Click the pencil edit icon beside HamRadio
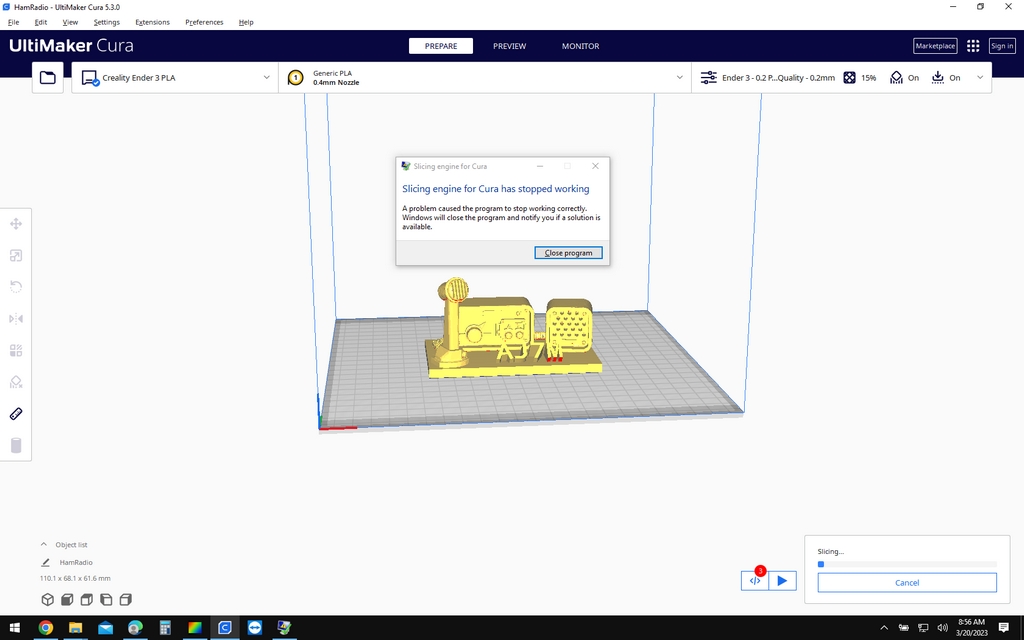The image size is (1024, 640). 45,562
